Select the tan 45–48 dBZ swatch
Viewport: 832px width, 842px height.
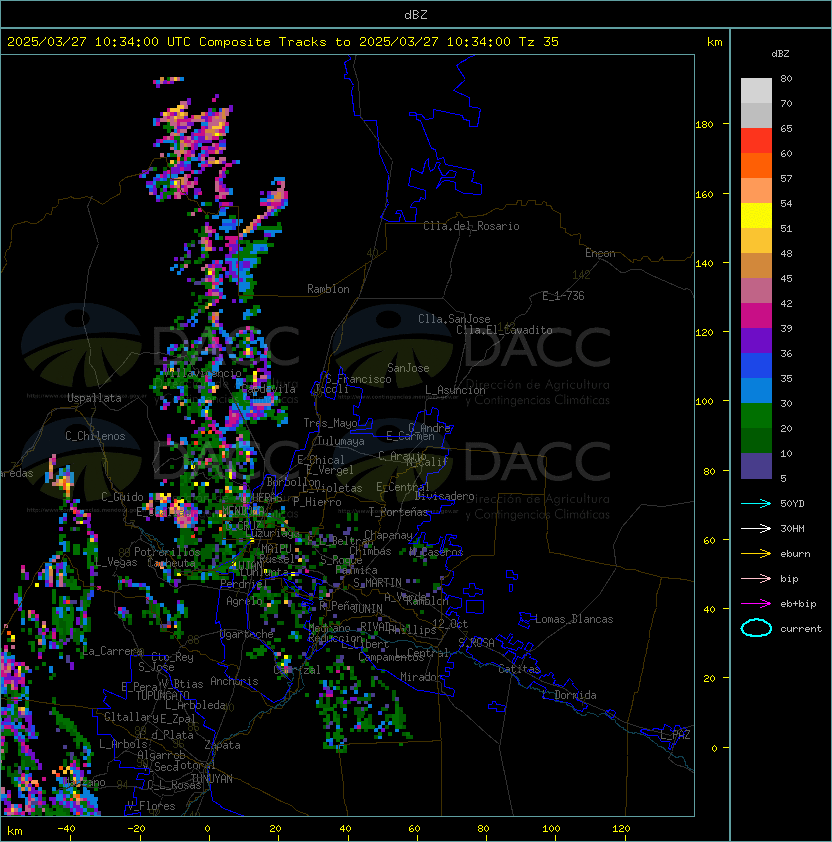[756, 265]
